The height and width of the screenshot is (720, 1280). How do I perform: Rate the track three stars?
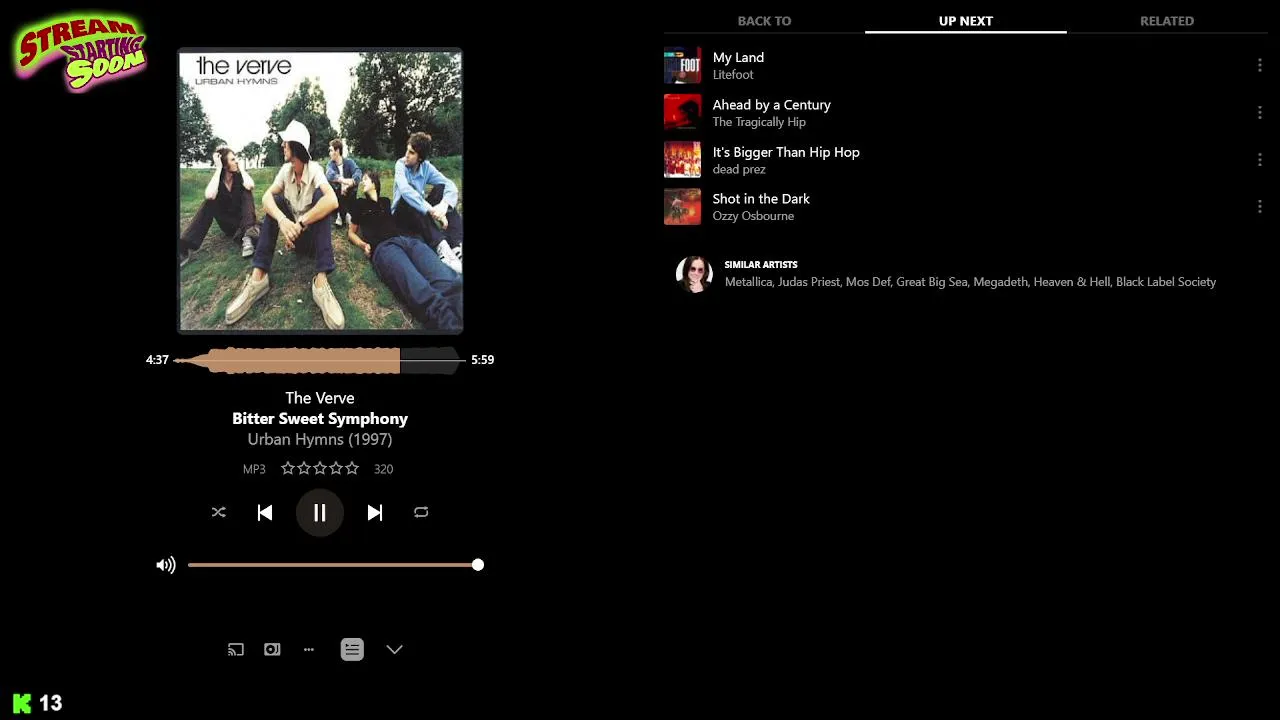[320, 468]
